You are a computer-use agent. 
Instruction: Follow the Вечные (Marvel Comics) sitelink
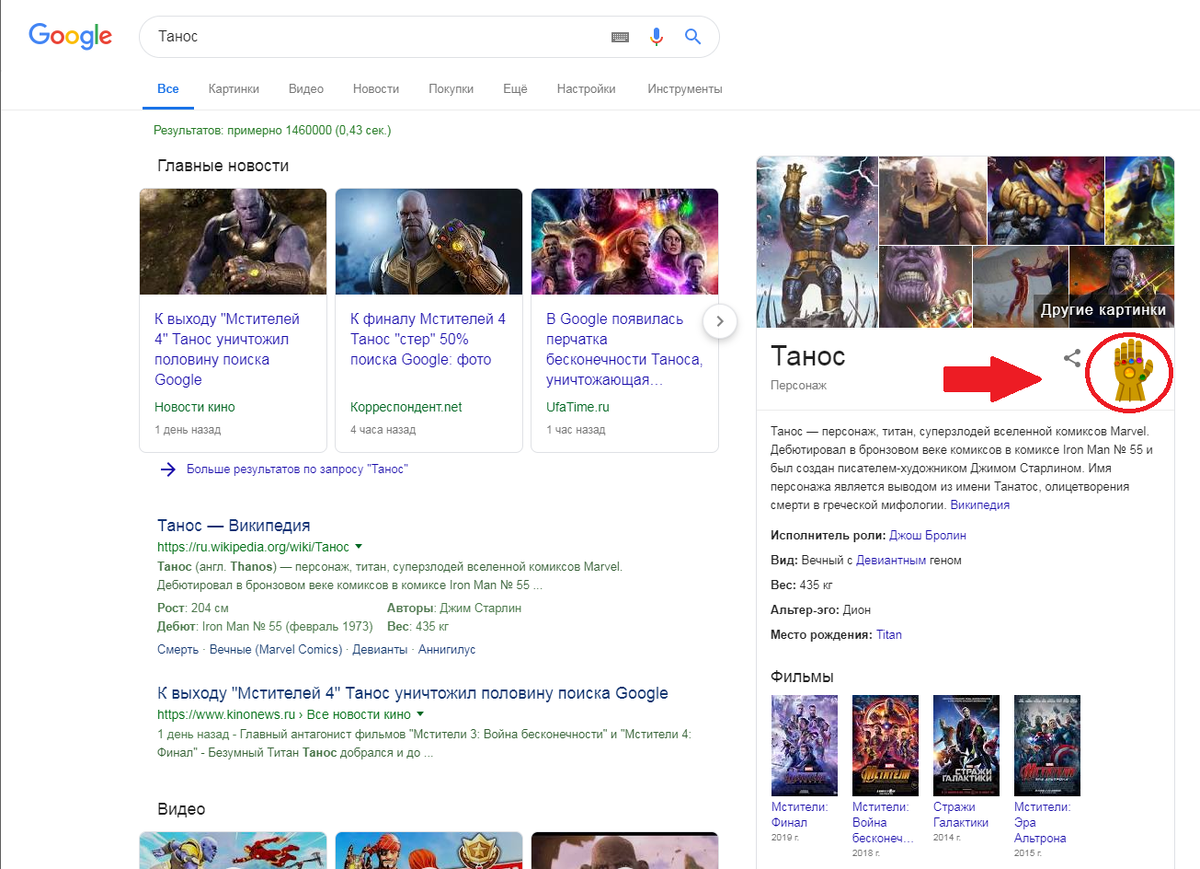[x=277, y=649]
